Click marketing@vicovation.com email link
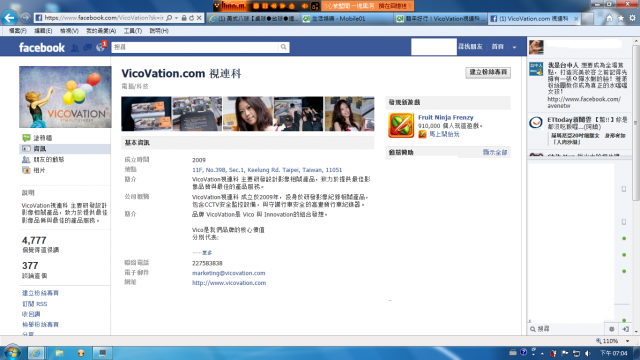Viewport: 640px width, 360px height. coord(229,273)
